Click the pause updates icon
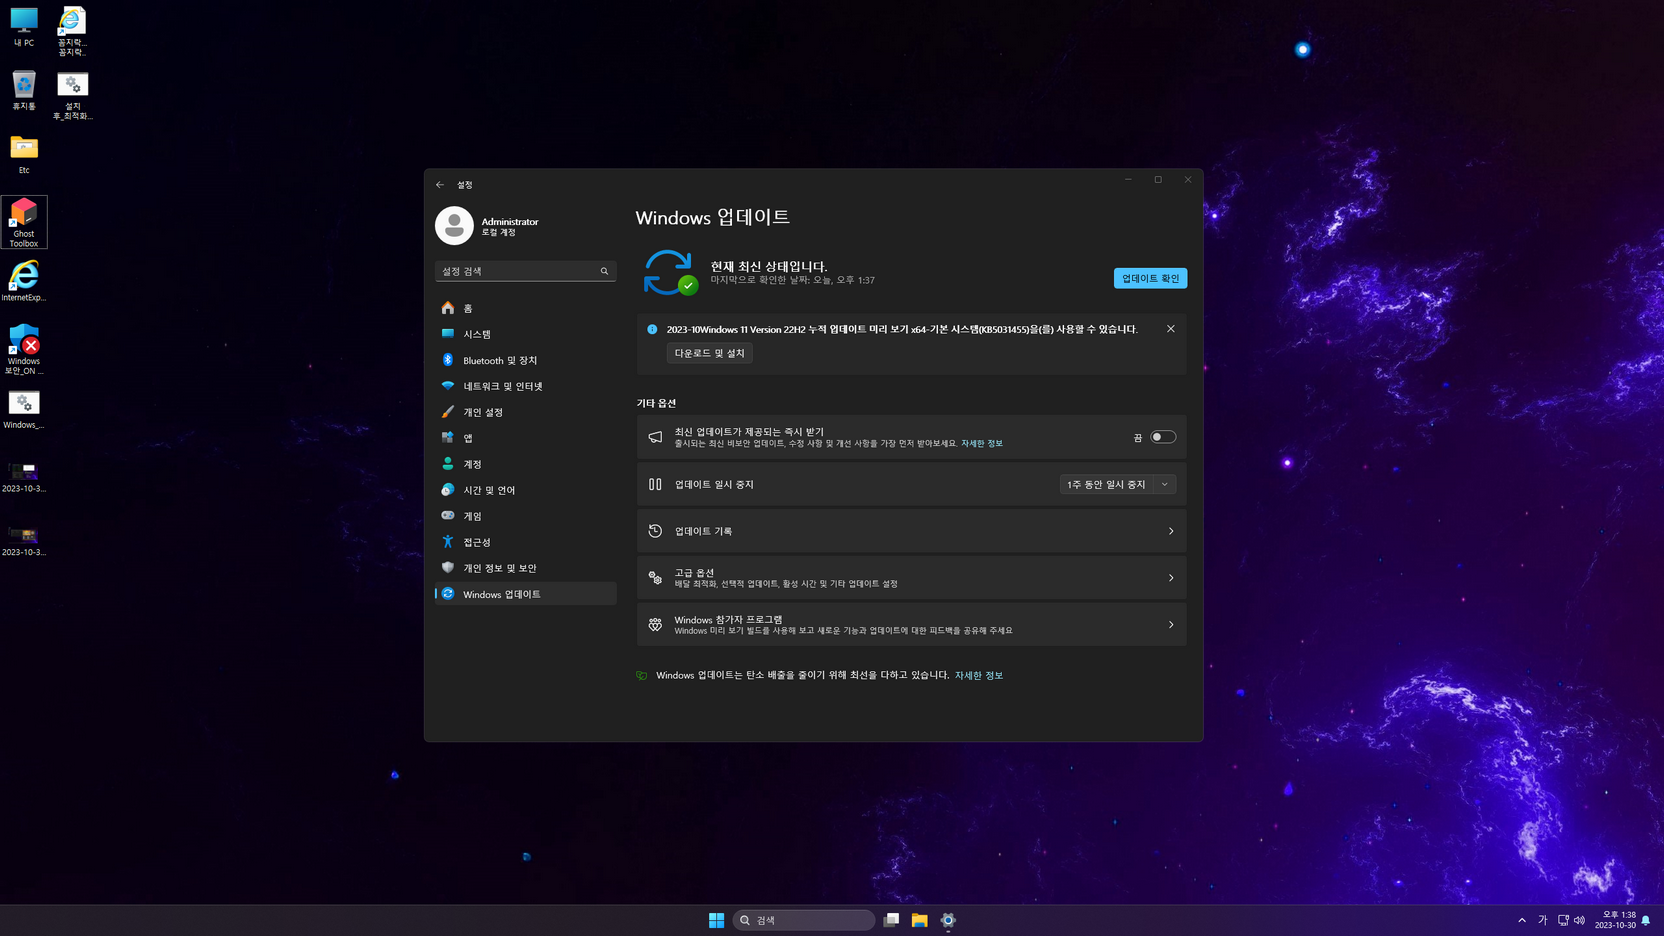The width and height of the screenshot is (1664, 936). 655,484
